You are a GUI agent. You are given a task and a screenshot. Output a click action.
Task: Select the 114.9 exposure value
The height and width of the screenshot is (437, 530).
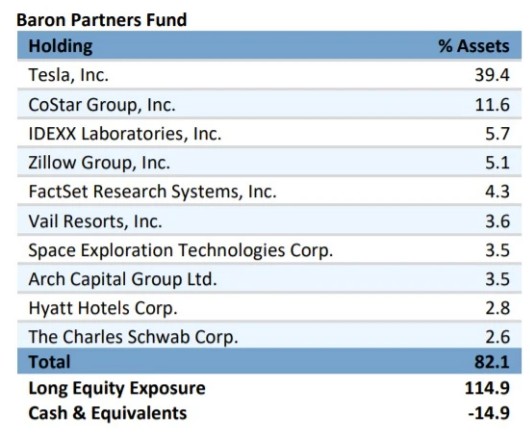point(487,388)
